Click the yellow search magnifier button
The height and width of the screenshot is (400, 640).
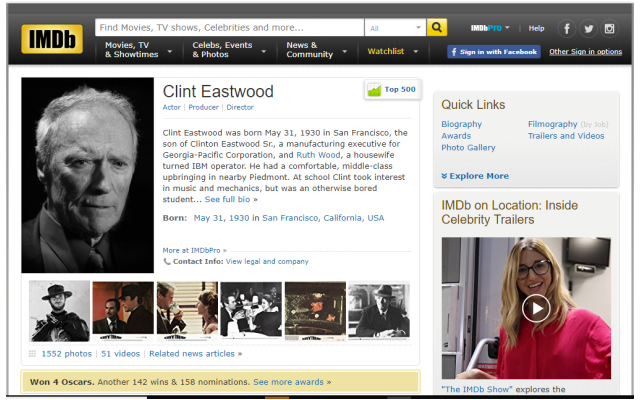[437, 27]
